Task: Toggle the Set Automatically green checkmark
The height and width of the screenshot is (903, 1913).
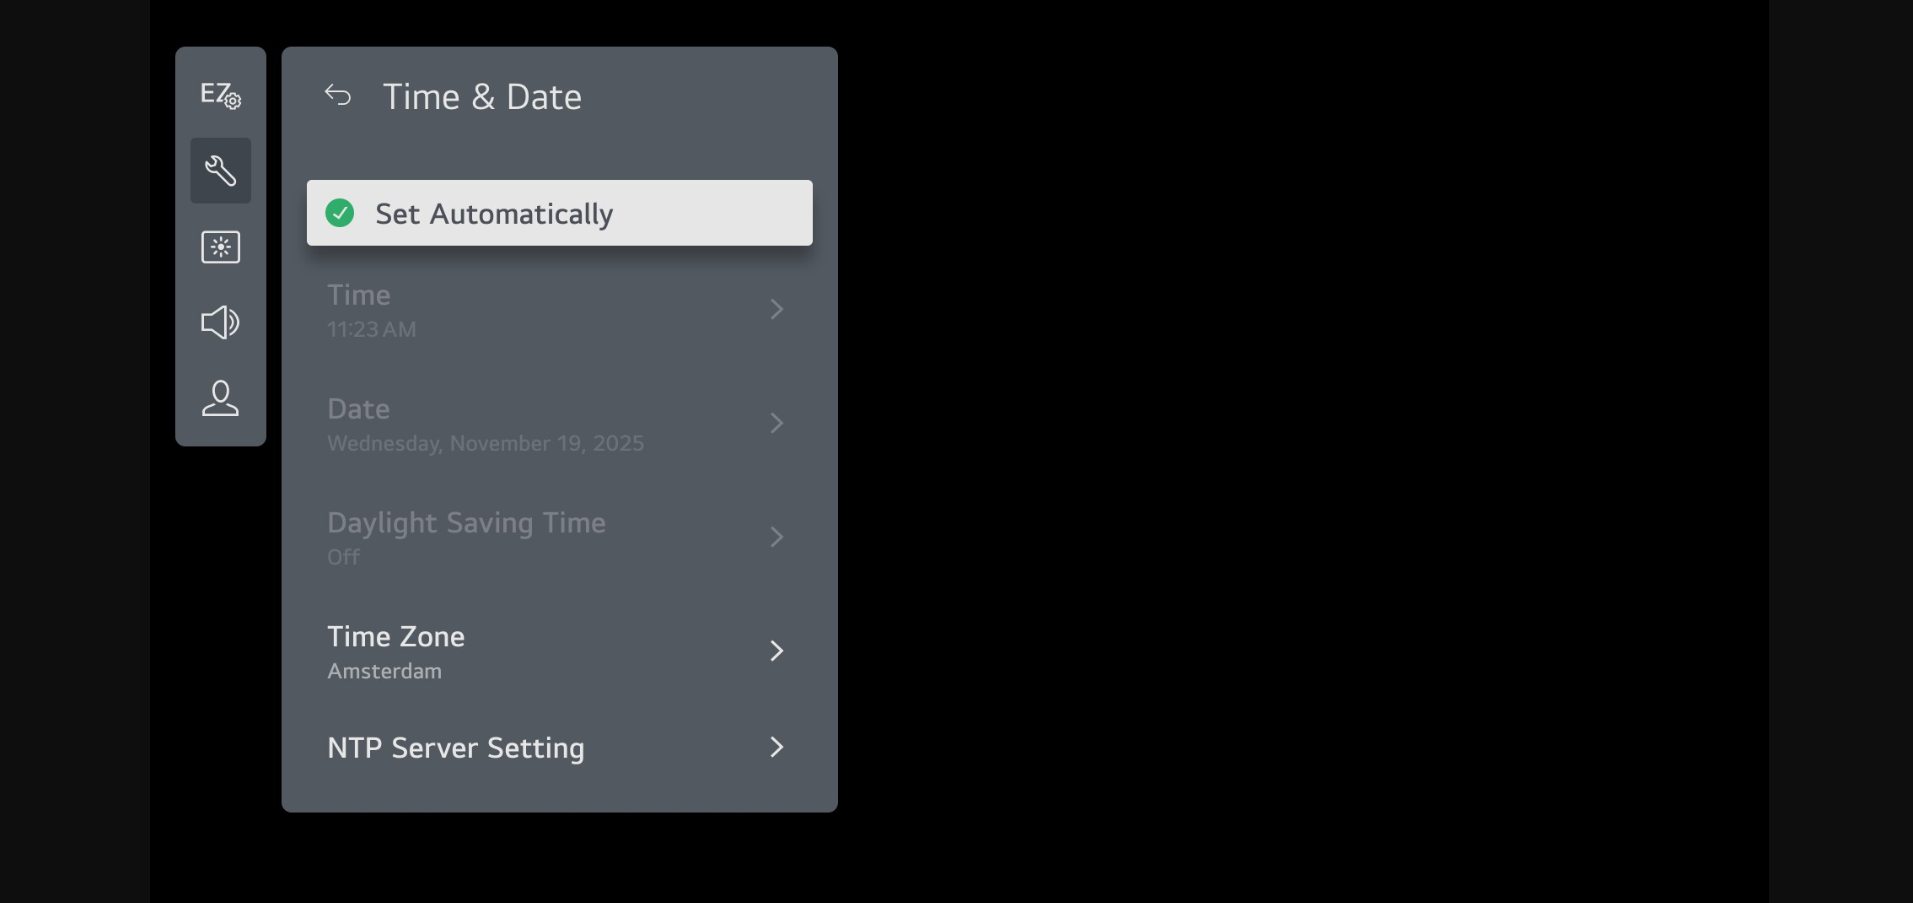Action: click(x=340, y=213)
